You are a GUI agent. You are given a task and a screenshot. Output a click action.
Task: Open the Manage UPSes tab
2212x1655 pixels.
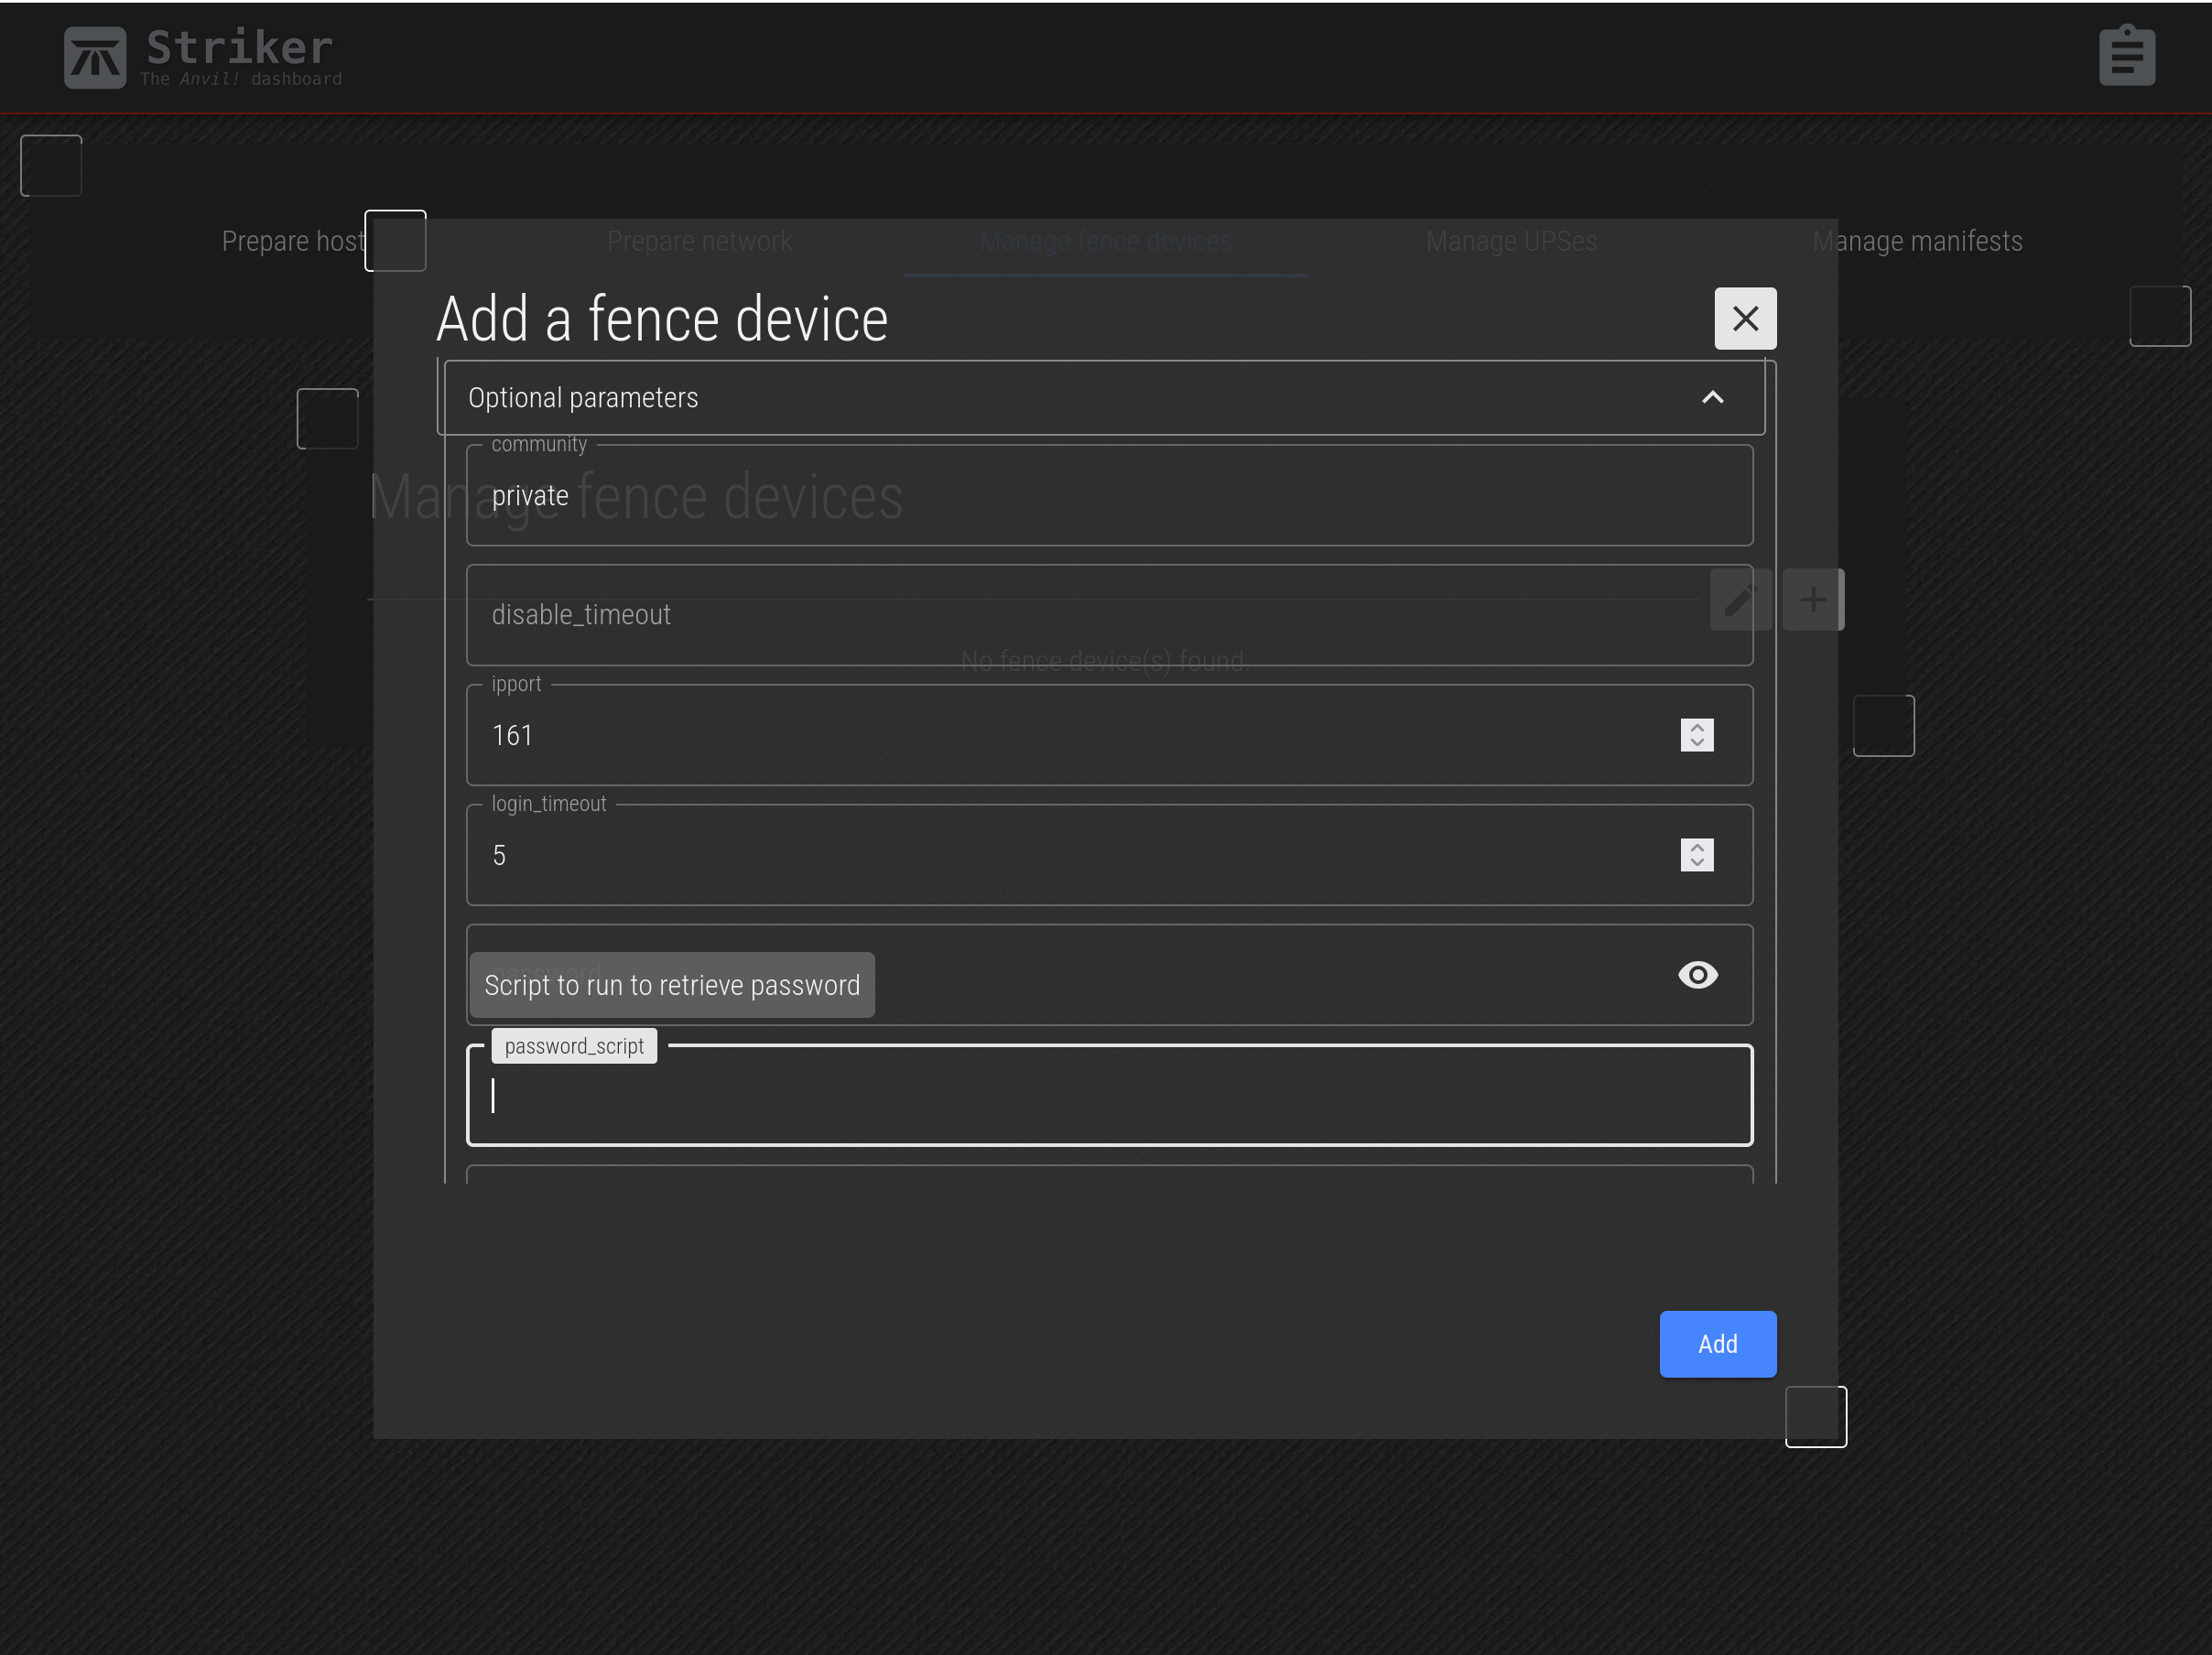(1511, 241)
